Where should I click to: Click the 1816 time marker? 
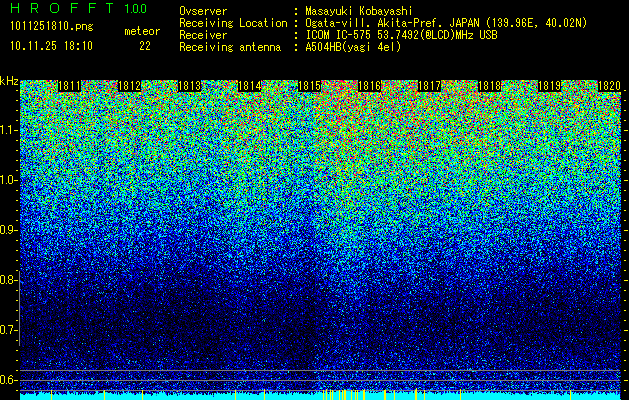(369, 86)
